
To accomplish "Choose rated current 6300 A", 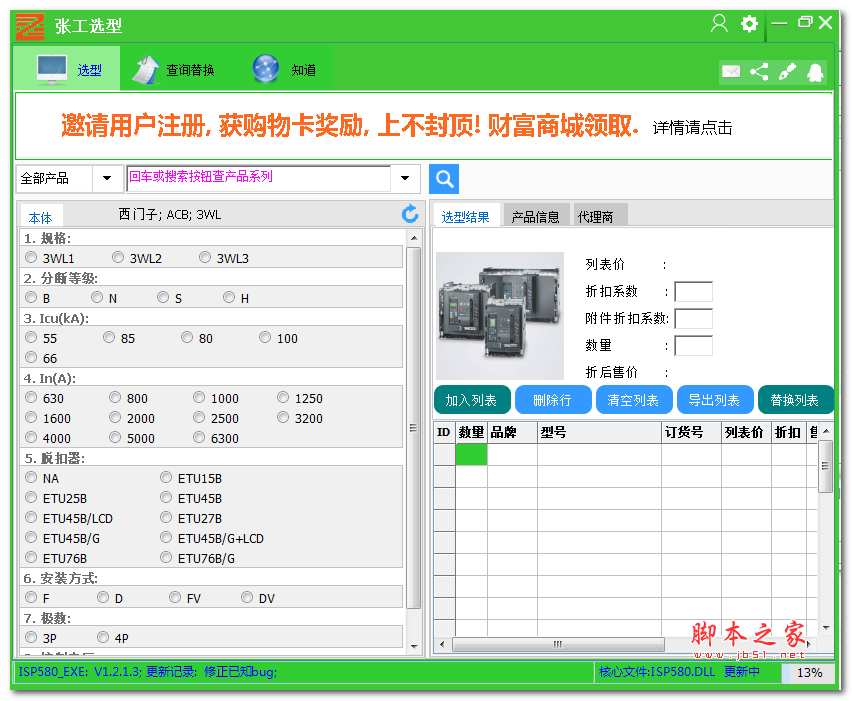I will pos(199,437).
